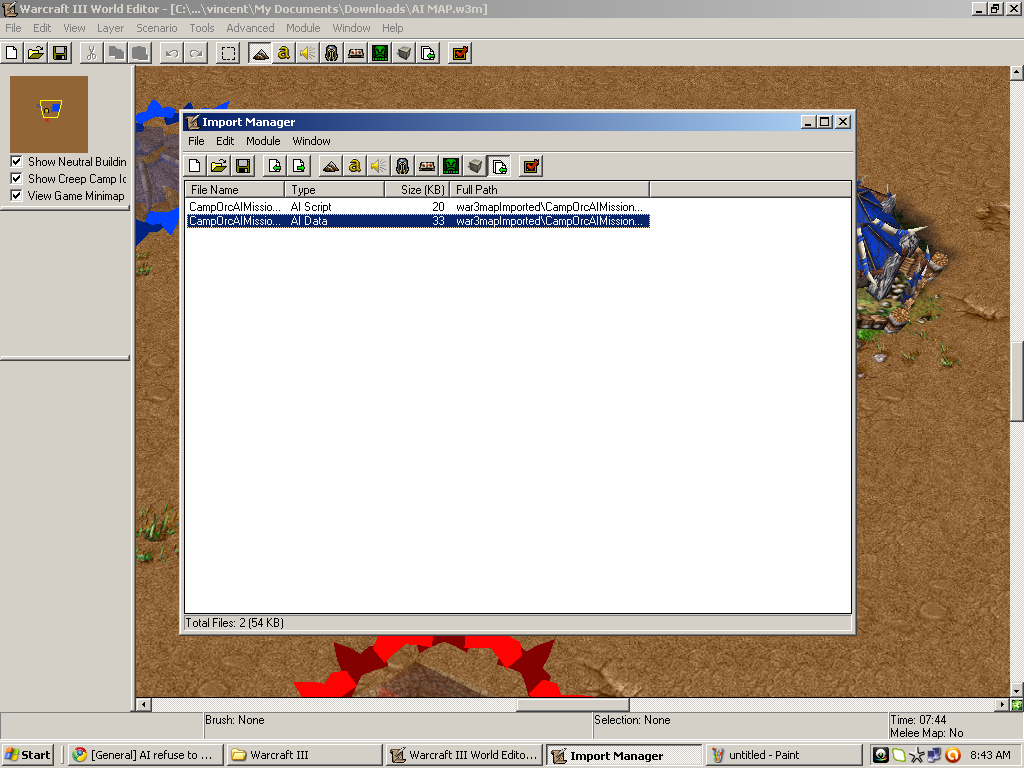The image size is (1024, 768).
Task: Open AI Editor from main World Editor toolbar
Action: 380,53
